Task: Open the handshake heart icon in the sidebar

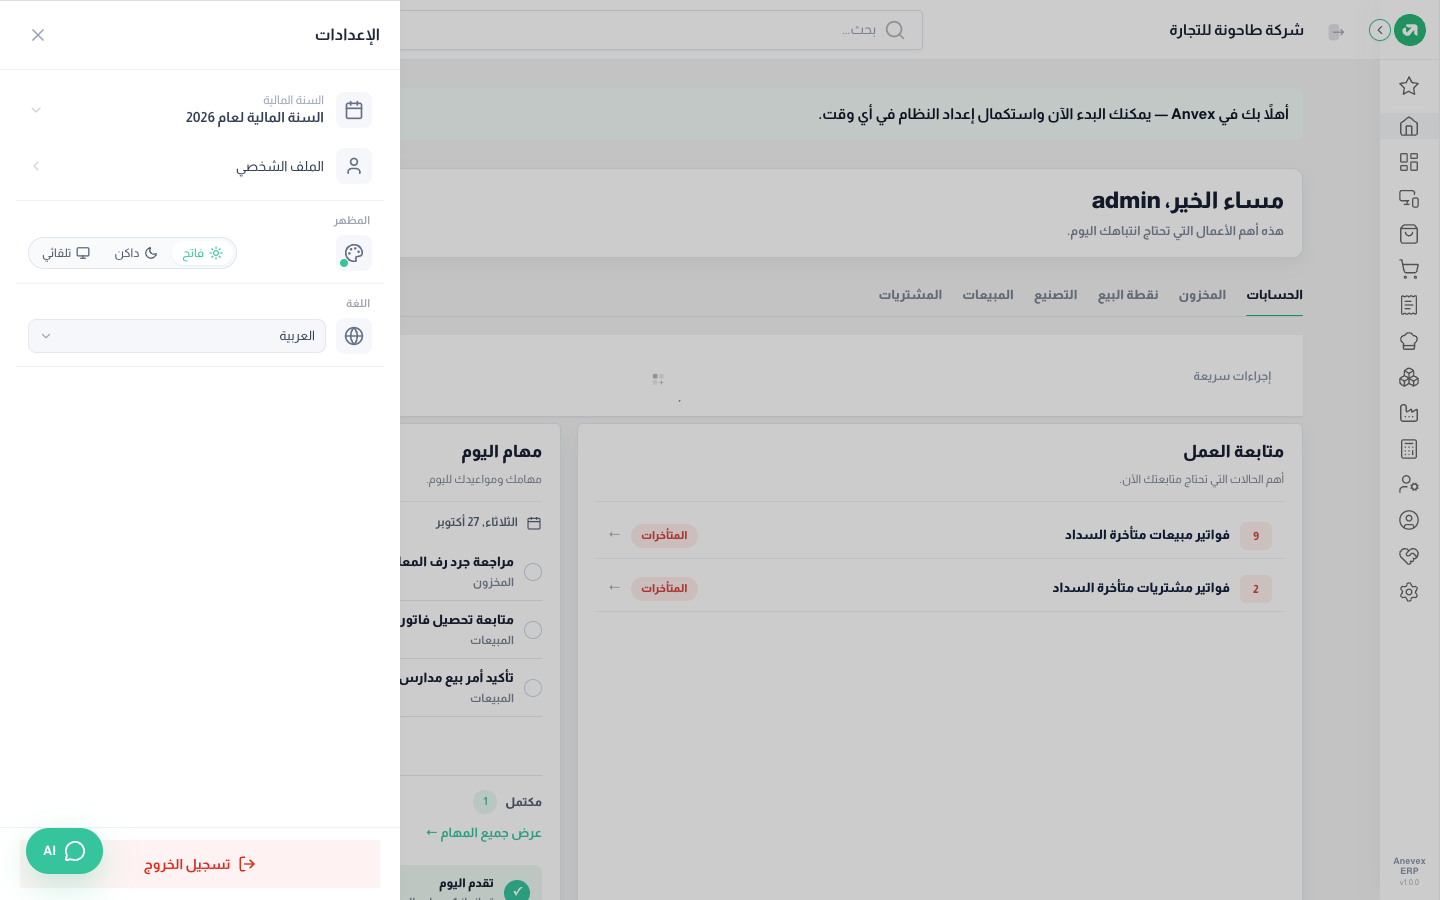Action: [x=1409, y=556]
